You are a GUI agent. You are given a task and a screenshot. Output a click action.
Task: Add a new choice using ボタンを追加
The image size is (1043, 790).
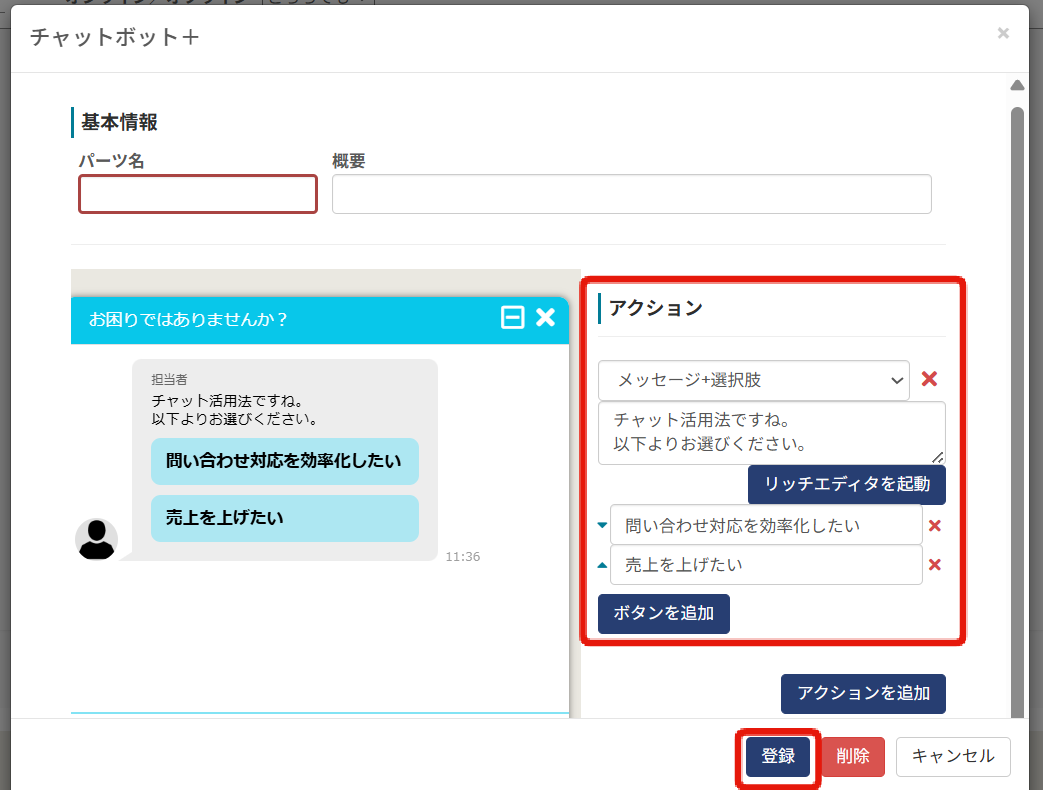[x=663, y=613]
